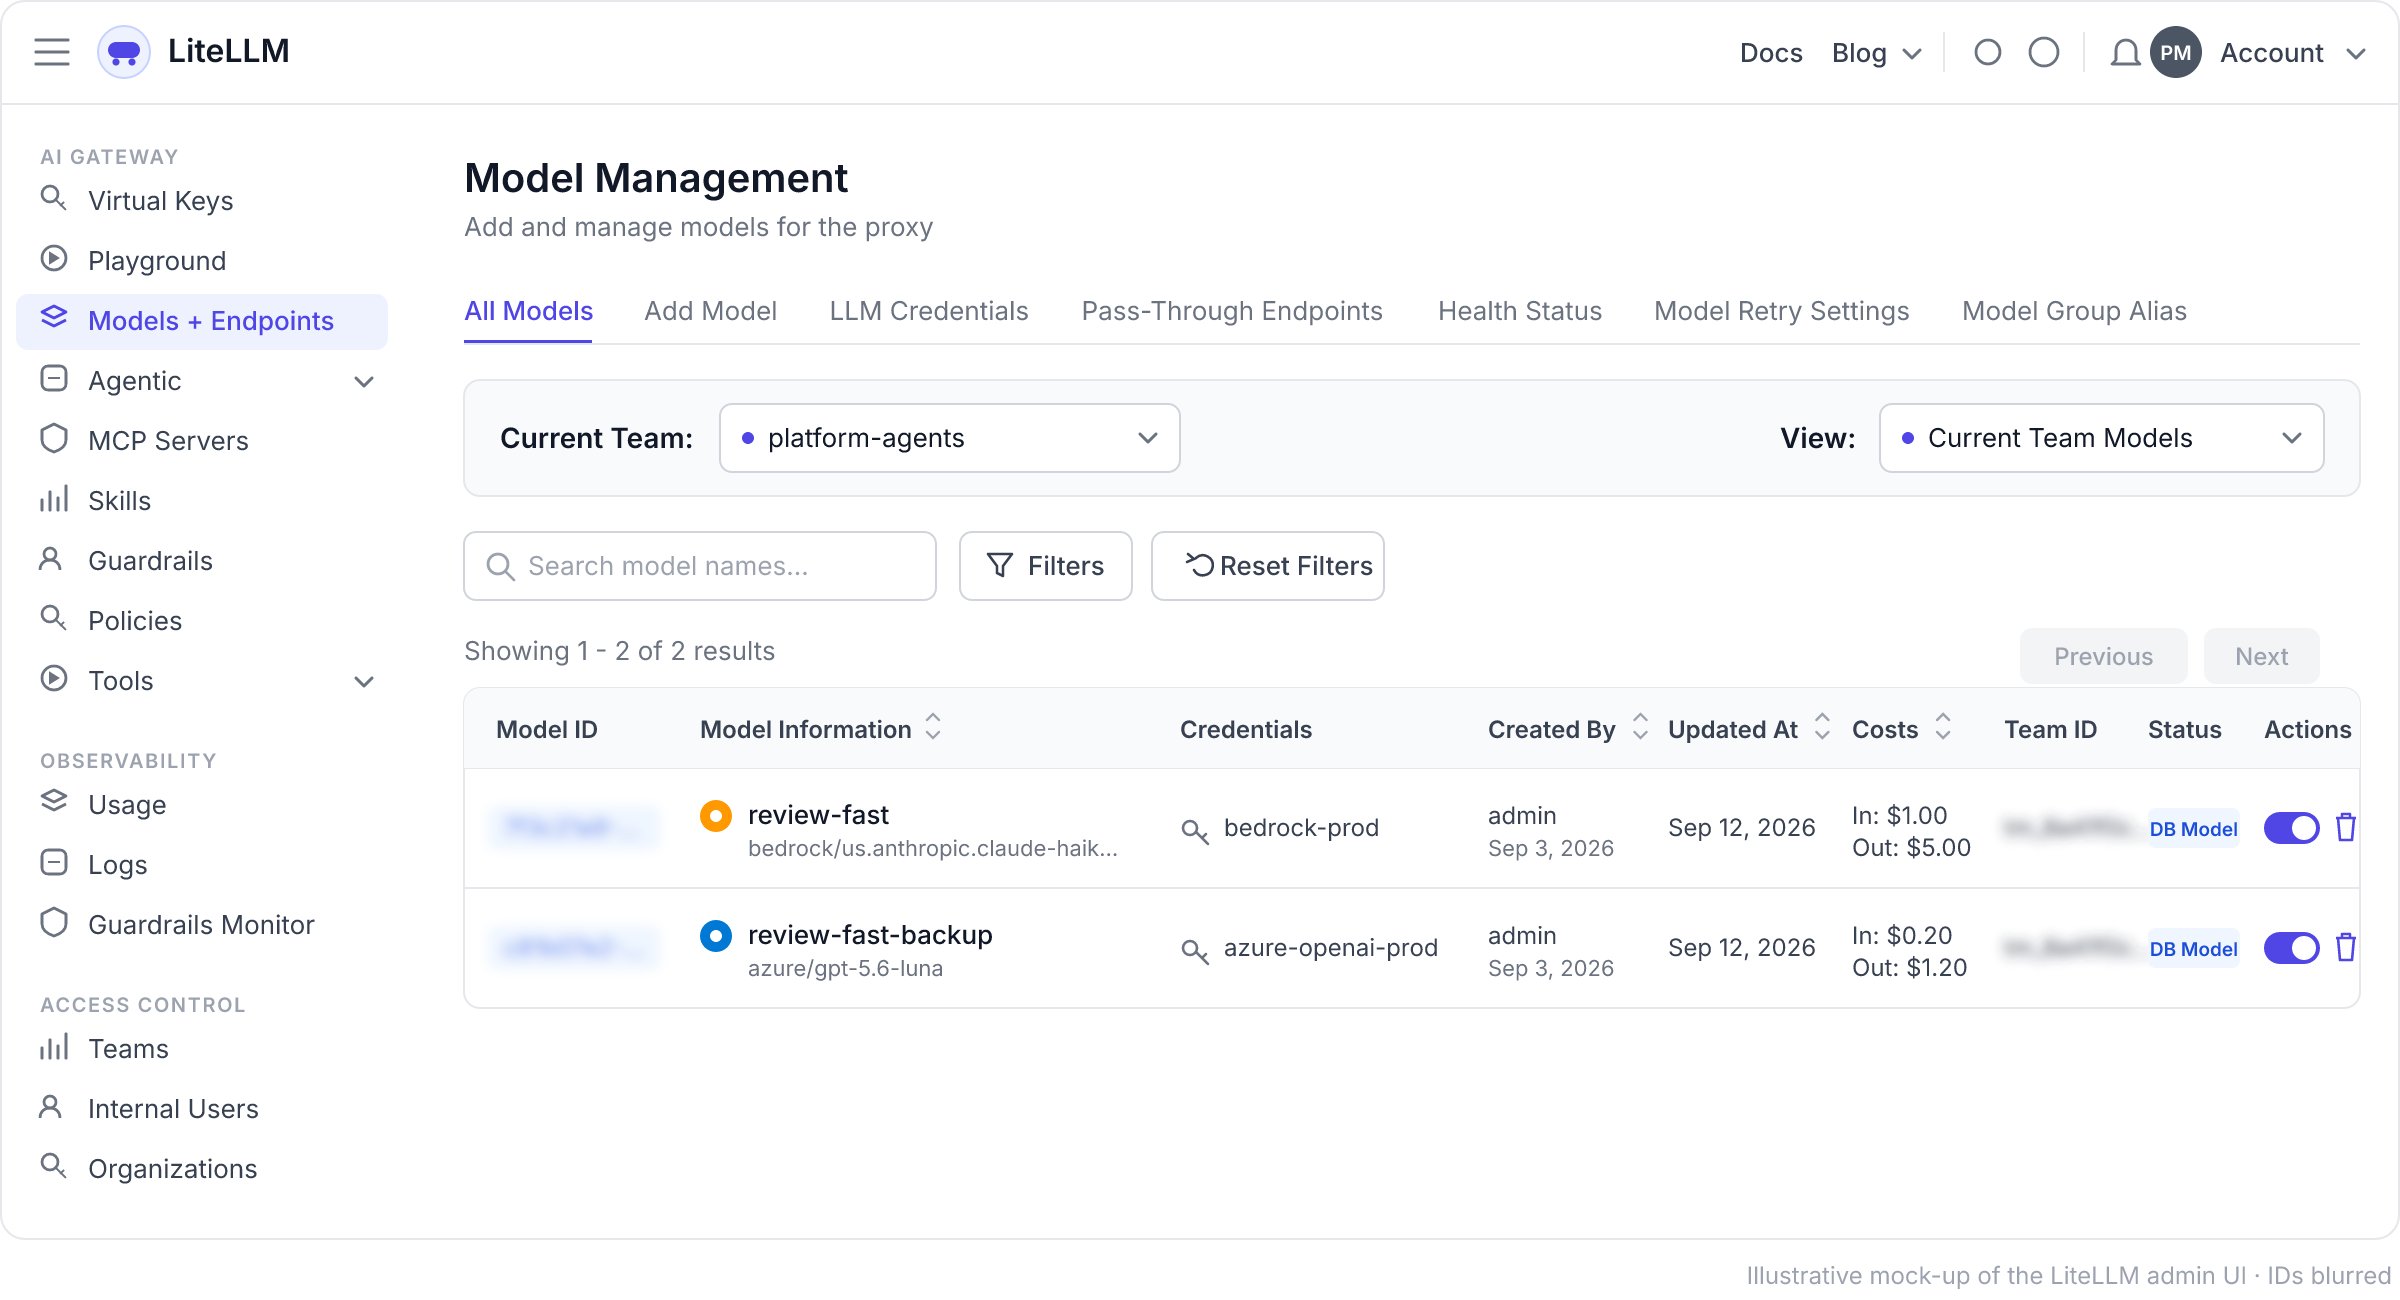Screen dimensions: 2400x1300
Task: Toggle the review-fast-backup model status switch
Action: (2292, 948)
